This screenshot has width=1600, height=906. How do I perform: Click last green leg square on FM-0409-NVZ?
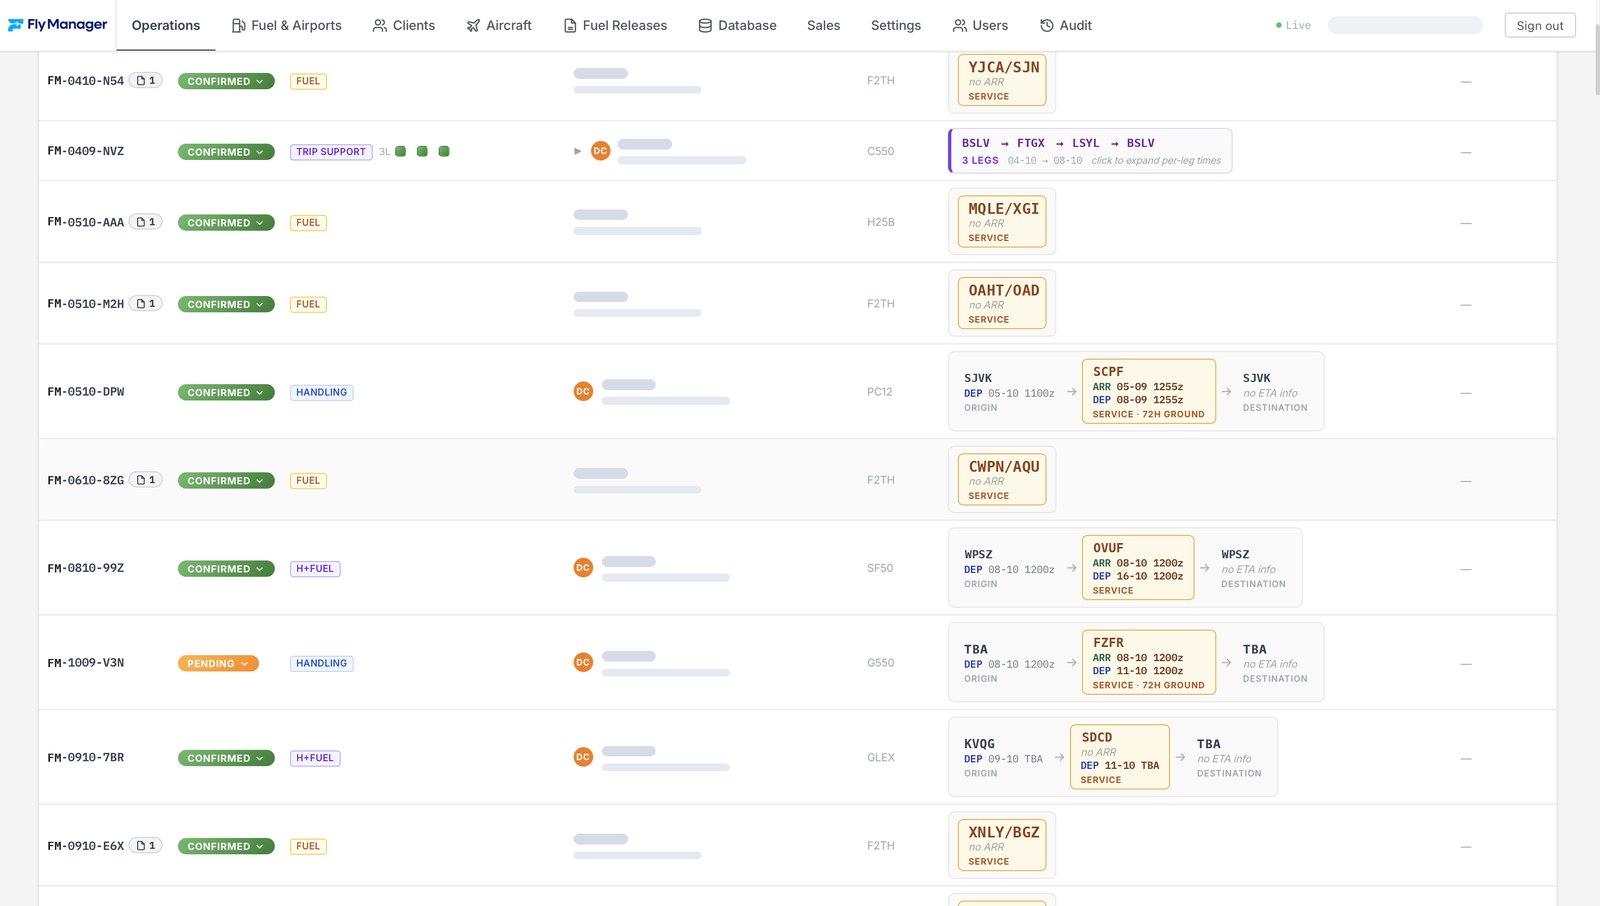tap(444, 151)
